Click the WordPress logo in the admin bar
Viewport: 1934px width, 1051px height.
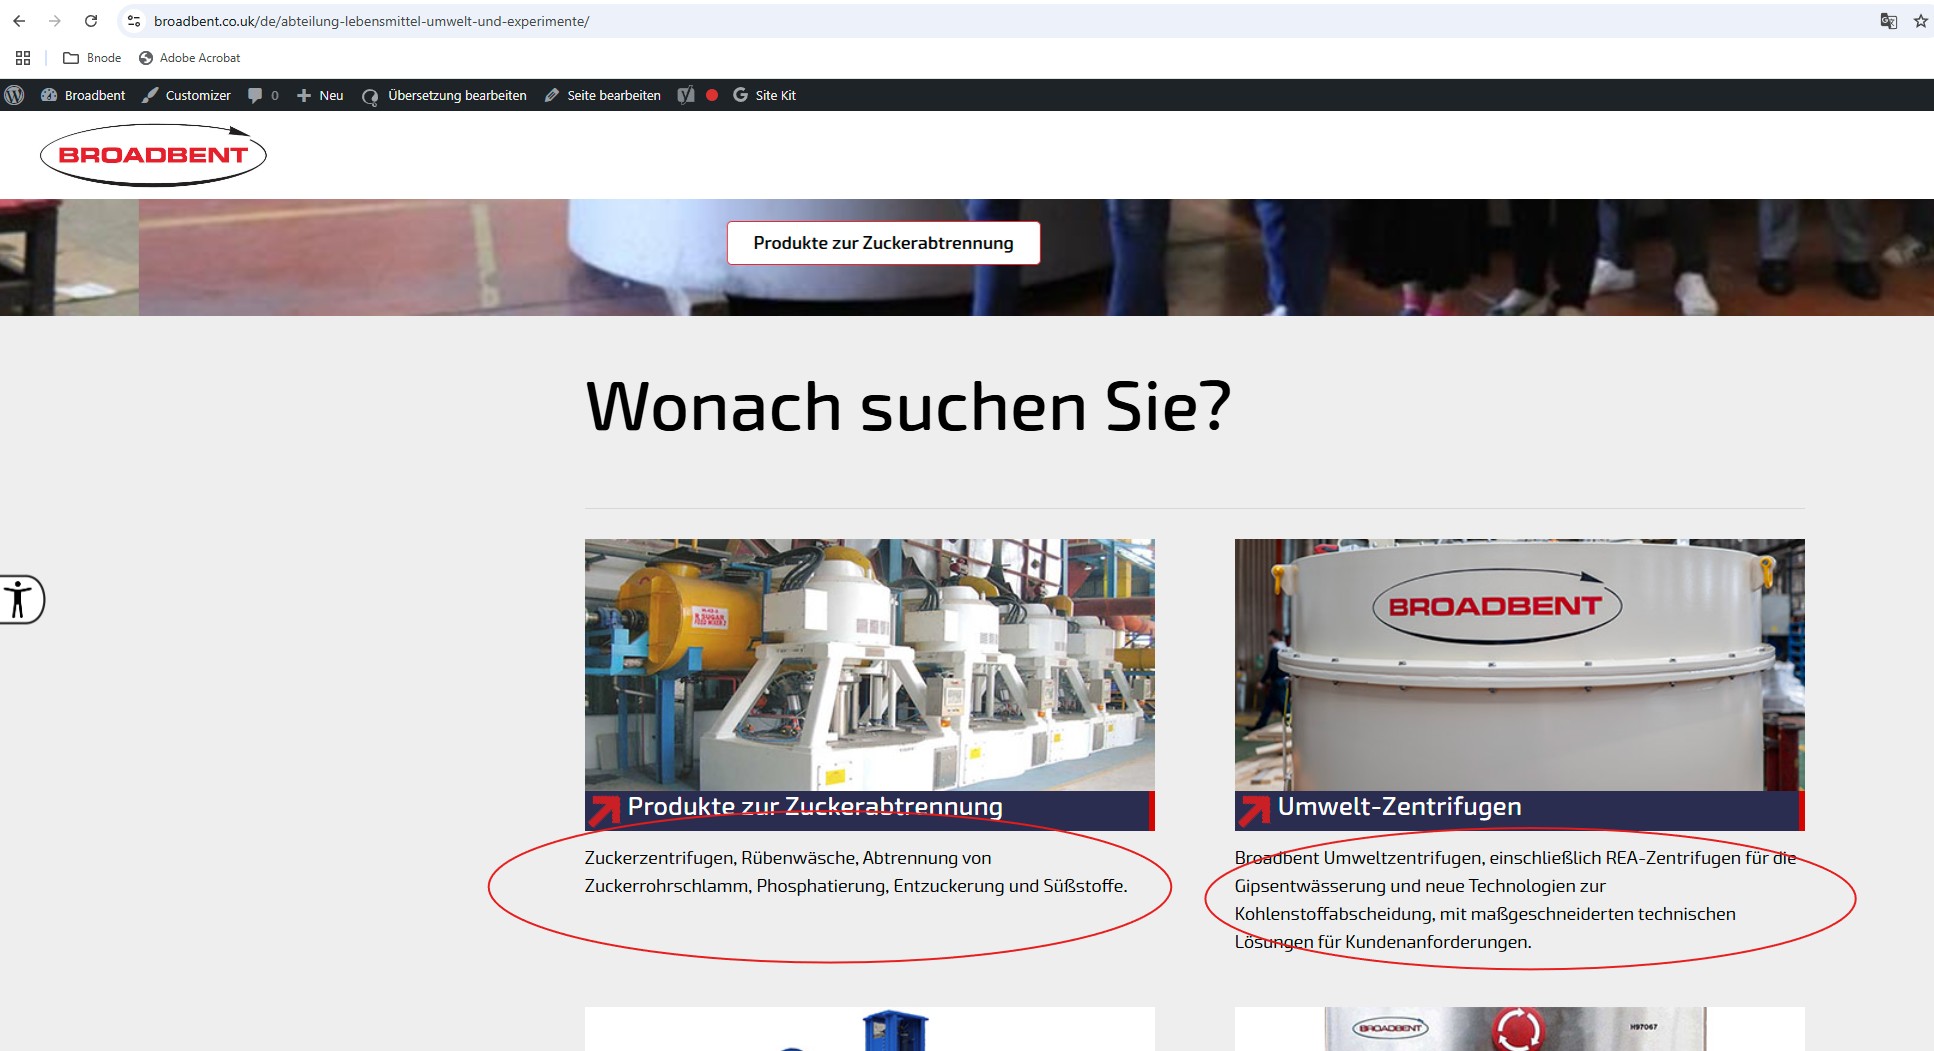14,95
